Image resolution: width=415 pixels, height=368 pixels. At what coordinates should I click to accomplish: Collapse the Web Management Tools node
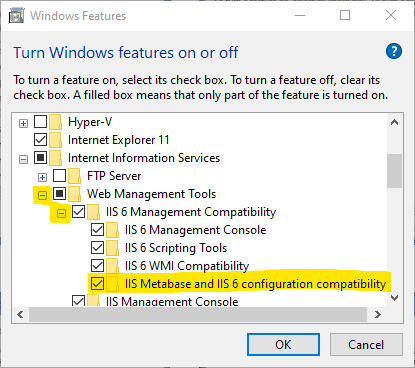point(42,195)
